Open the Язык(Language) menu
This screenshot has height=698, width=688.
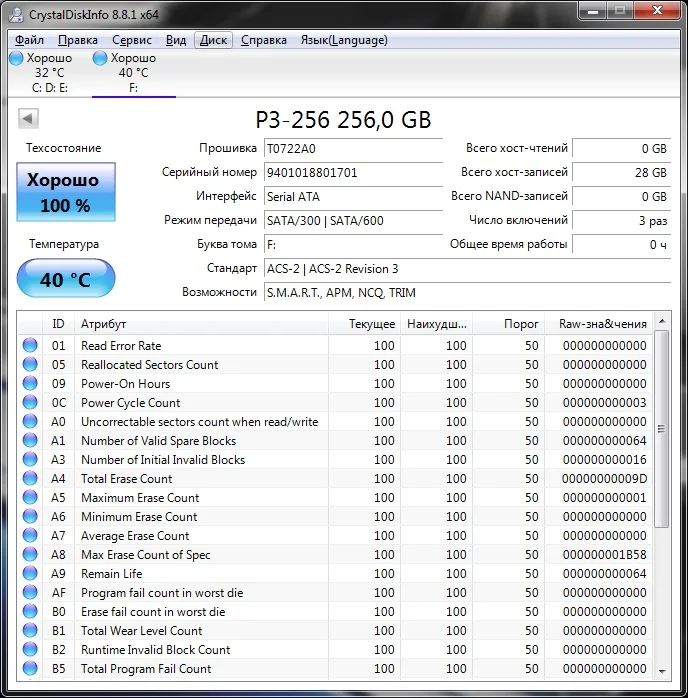tap(344, 40)
